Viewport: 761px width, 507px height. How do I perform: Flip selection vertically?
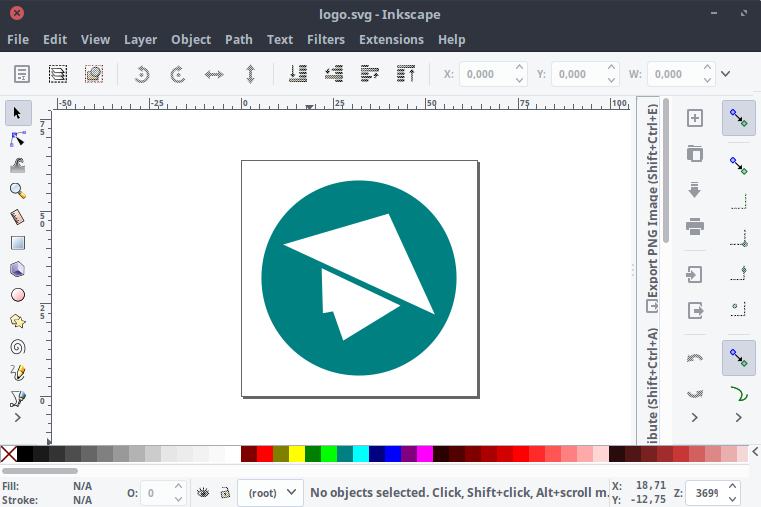click(x=250, y=74)
